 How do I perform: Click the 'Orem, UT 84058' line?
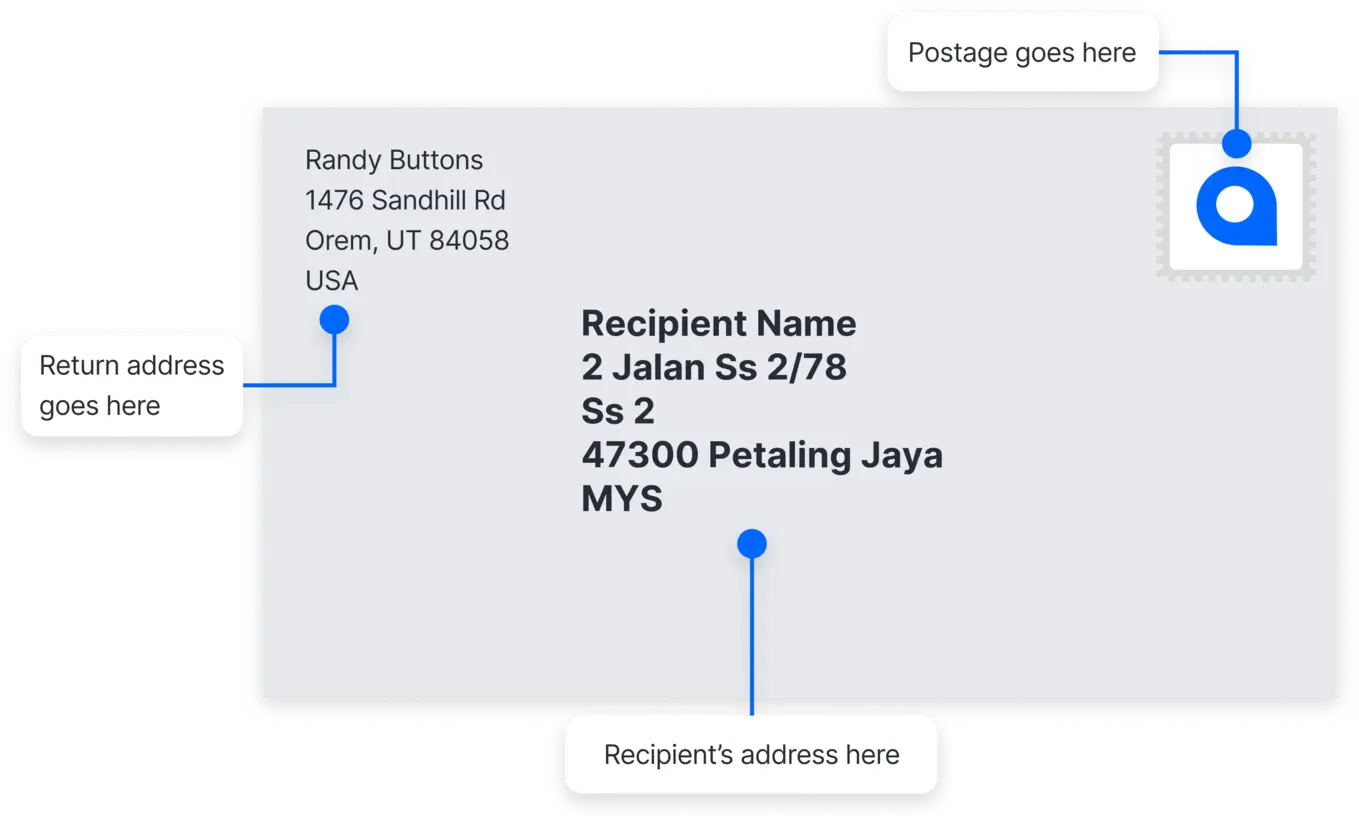407,240
